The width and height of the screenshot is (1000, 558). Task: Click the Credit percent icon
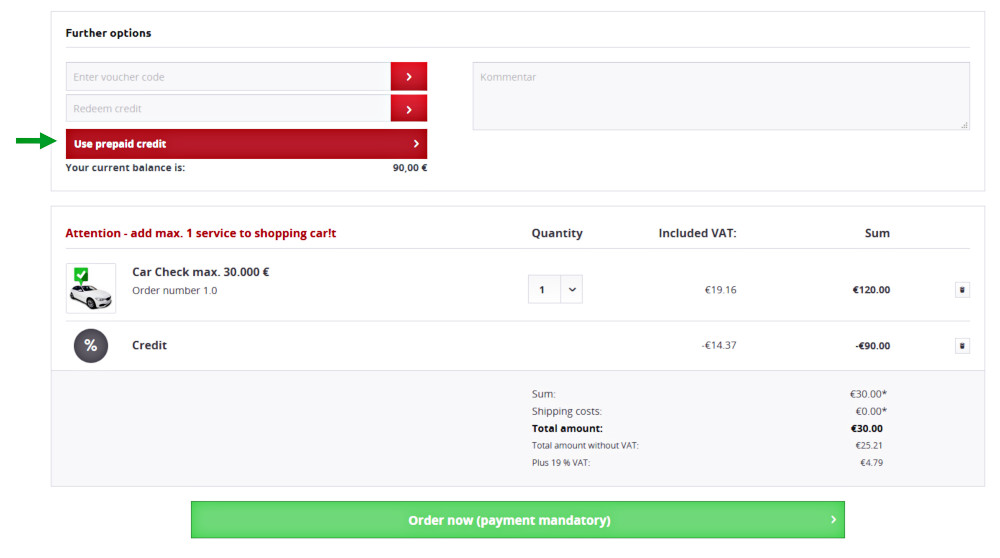pos(90,346)
